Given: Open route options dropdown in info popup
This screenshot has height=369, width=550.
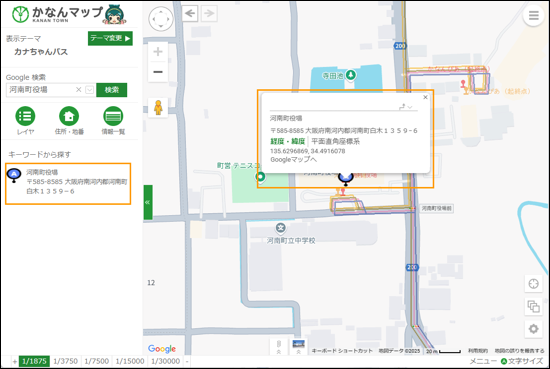Looking at the screenshot, I should pyautogui.click(x=405, y=106).
